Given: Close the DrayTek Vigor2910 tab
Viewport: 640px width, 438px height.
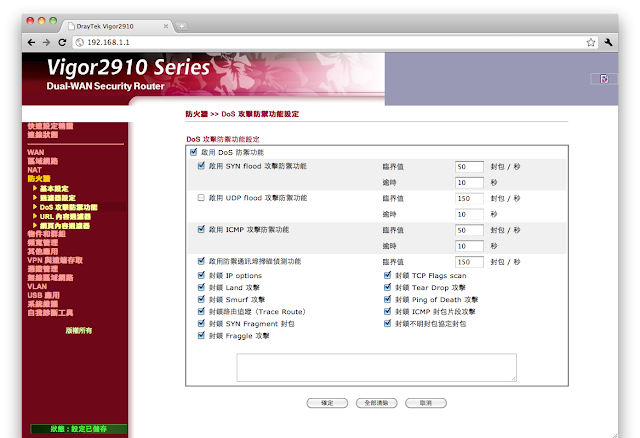Looking at the screenshot, I should click(166, 26).
